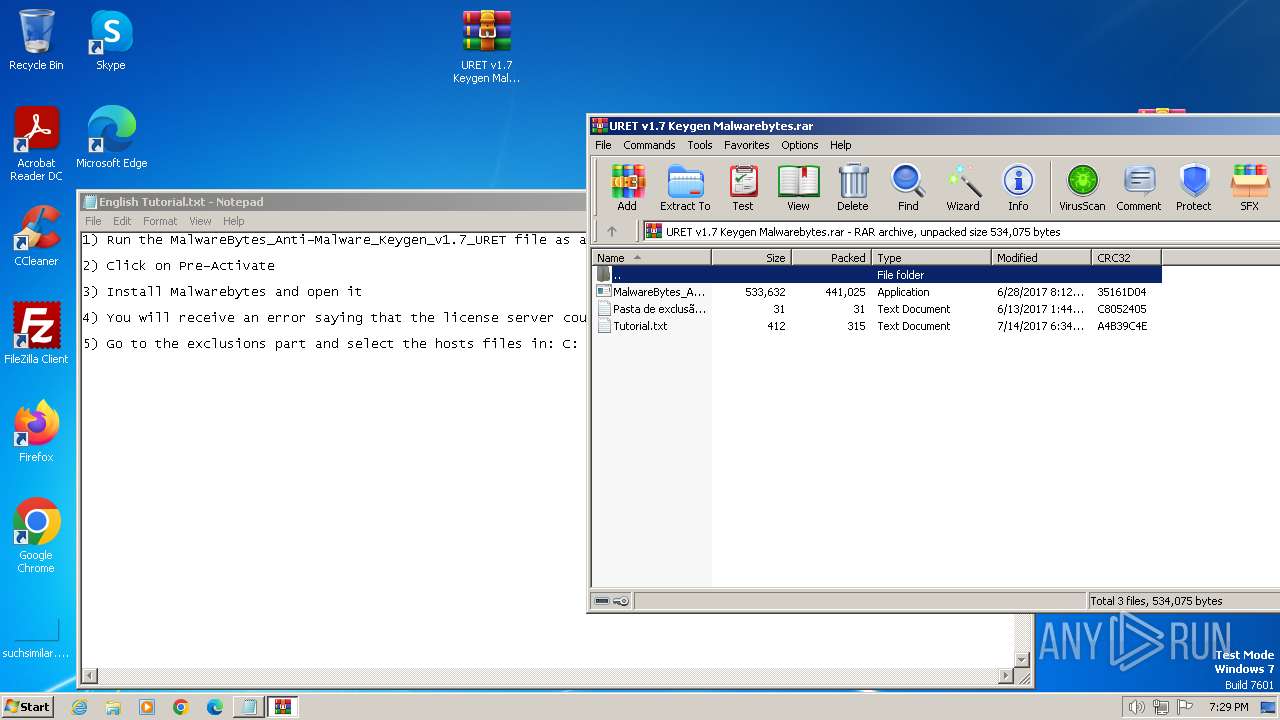Screen dimensions: 1280x720
Task: Click Internet Explorer in the taskbar
Action: (x=79, y=707)
